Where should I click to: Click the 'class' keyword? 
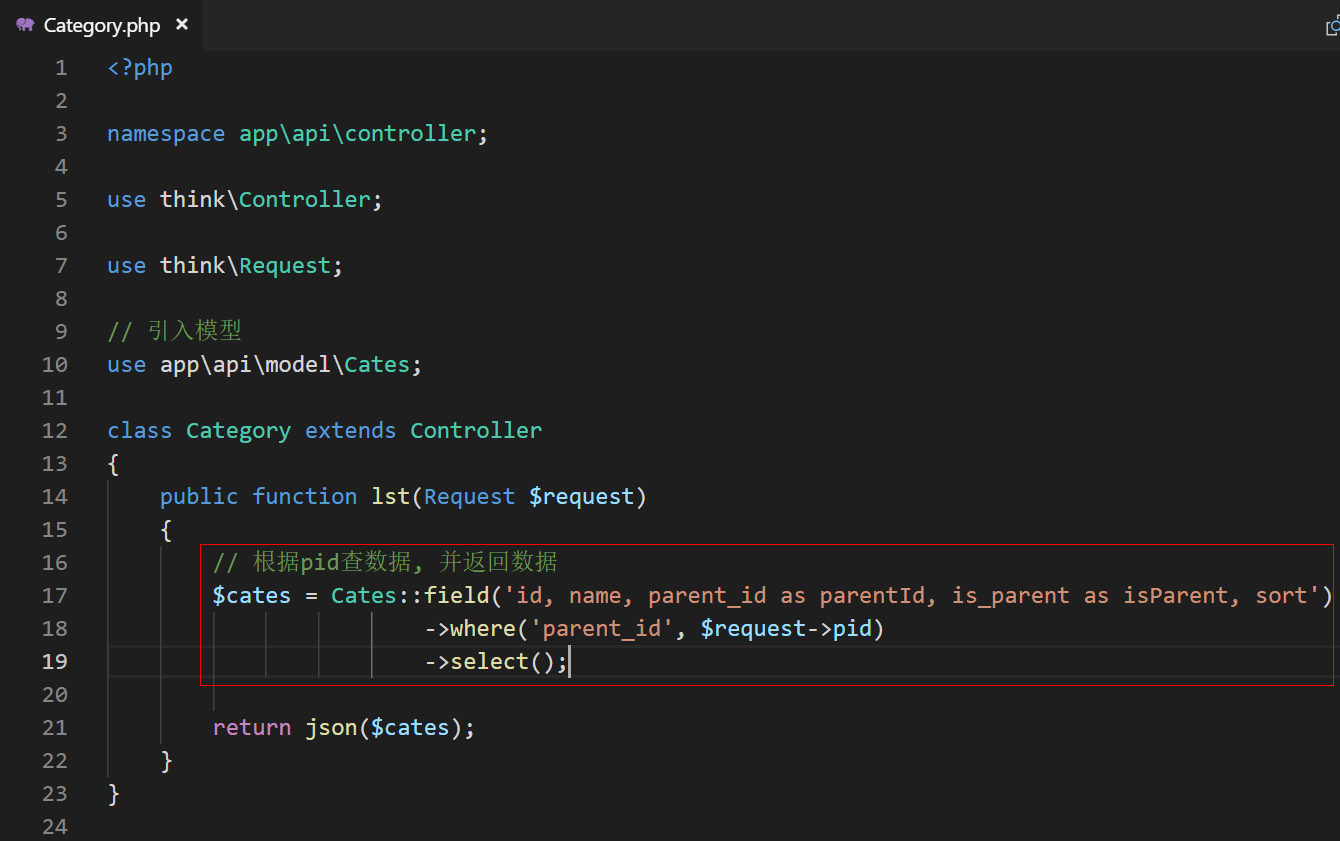click(x=140, y=431)
